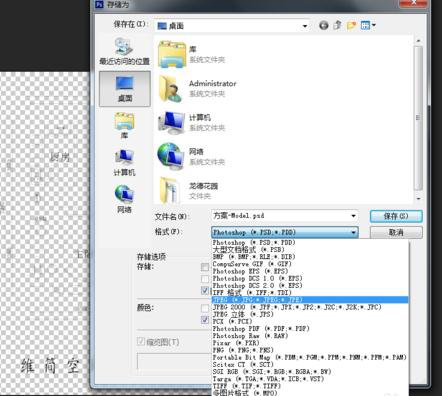
Task: Click the back navigation arrow icon
Action: pos(323,25)
